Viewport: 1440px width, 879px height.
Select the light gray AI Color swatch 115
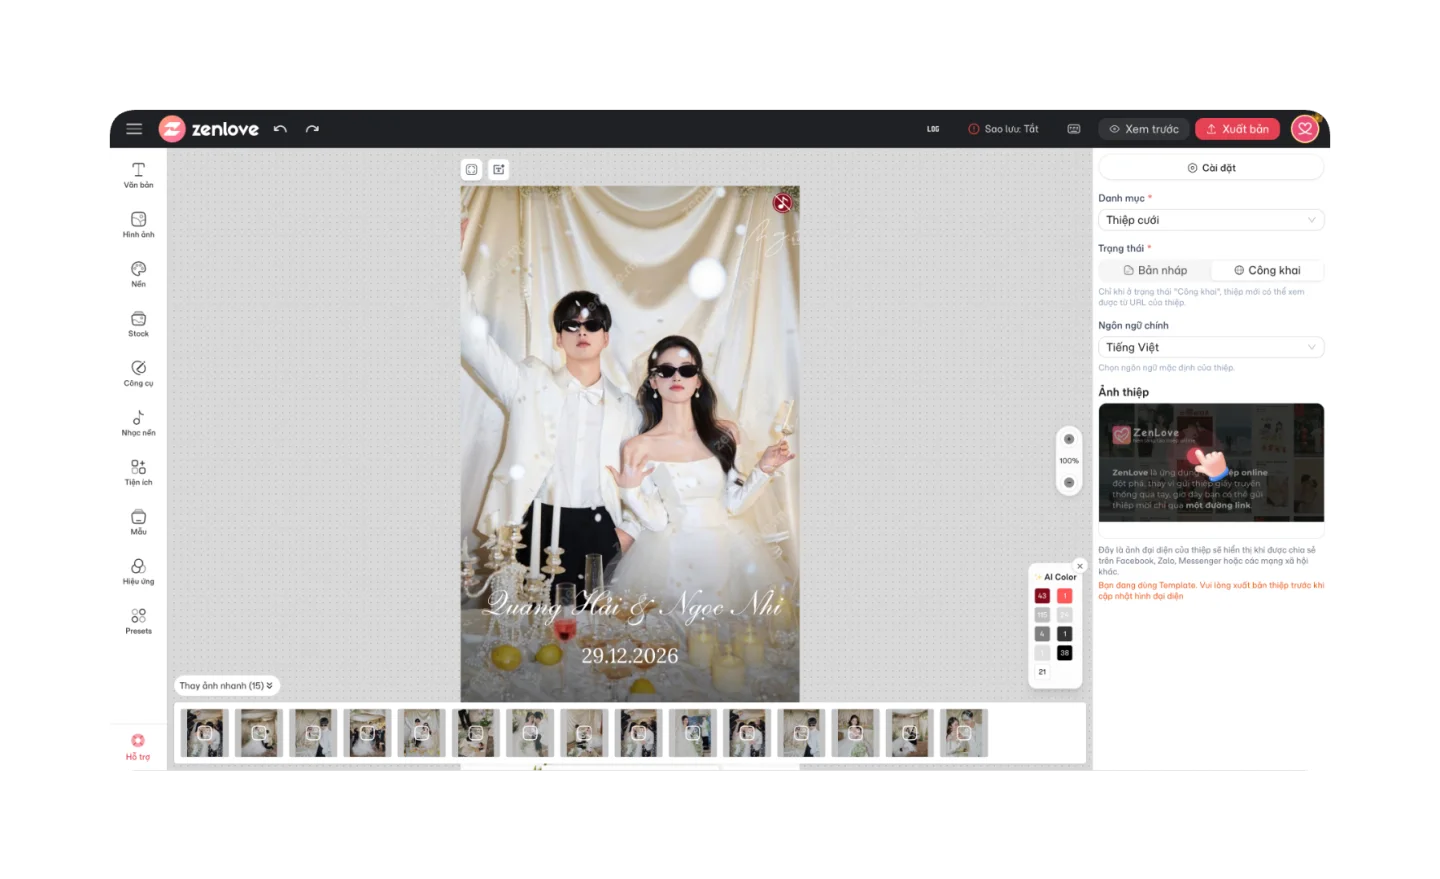[1042, 615]
